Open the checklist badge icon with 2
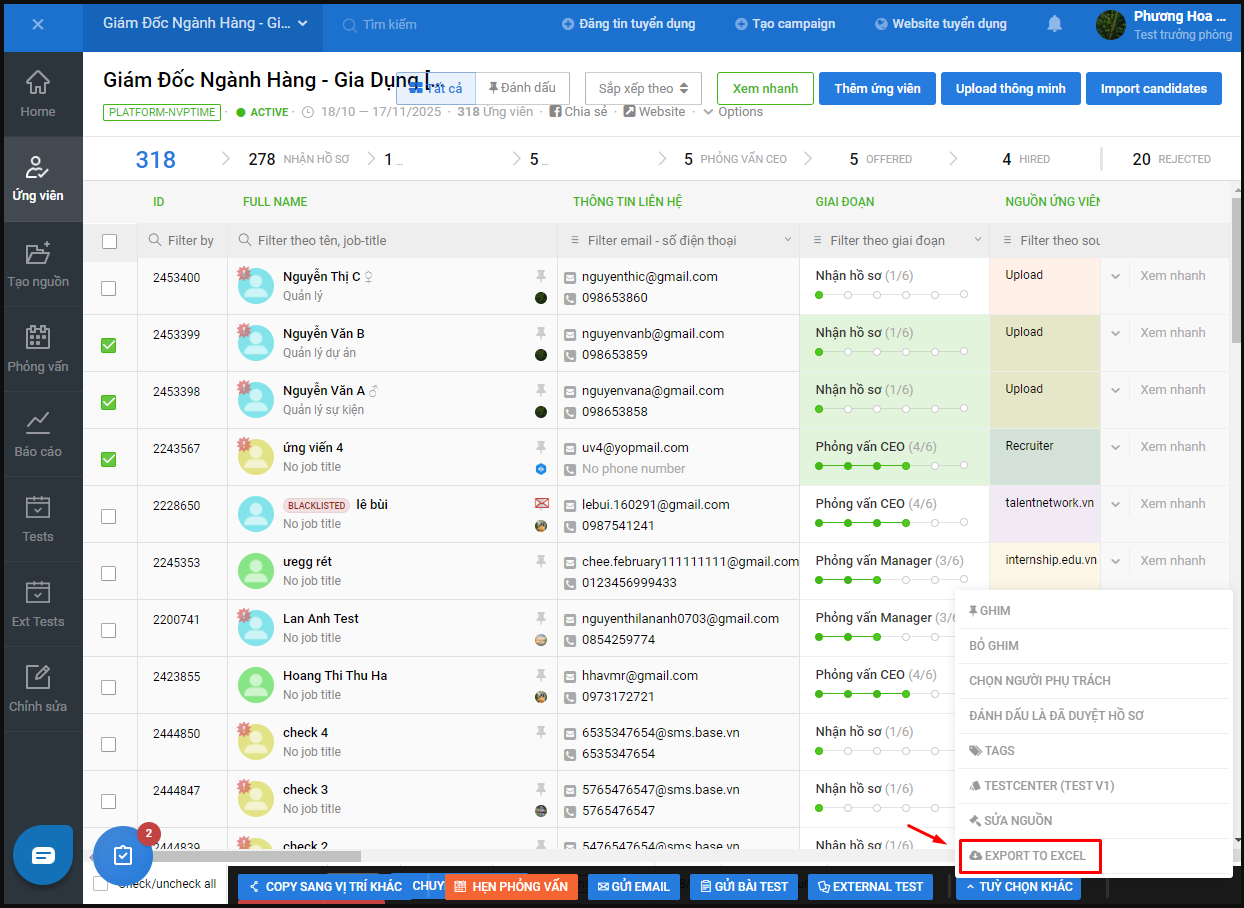This screenshot has width=1244, height=908. pyautogui.click(x=123, y=856)
